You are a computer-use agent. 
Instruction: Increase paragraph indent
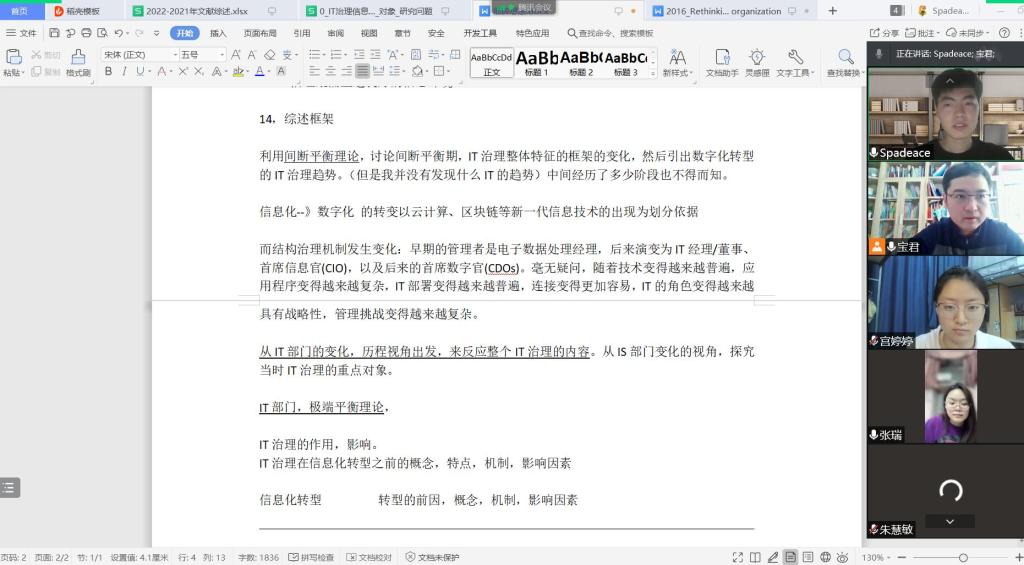tap(376, 55)
